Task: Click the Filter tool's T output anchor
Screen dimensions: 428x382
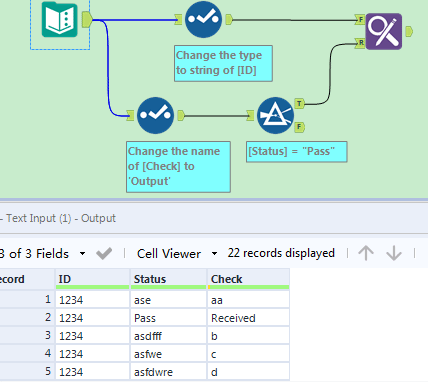Action: pos(299,104)
